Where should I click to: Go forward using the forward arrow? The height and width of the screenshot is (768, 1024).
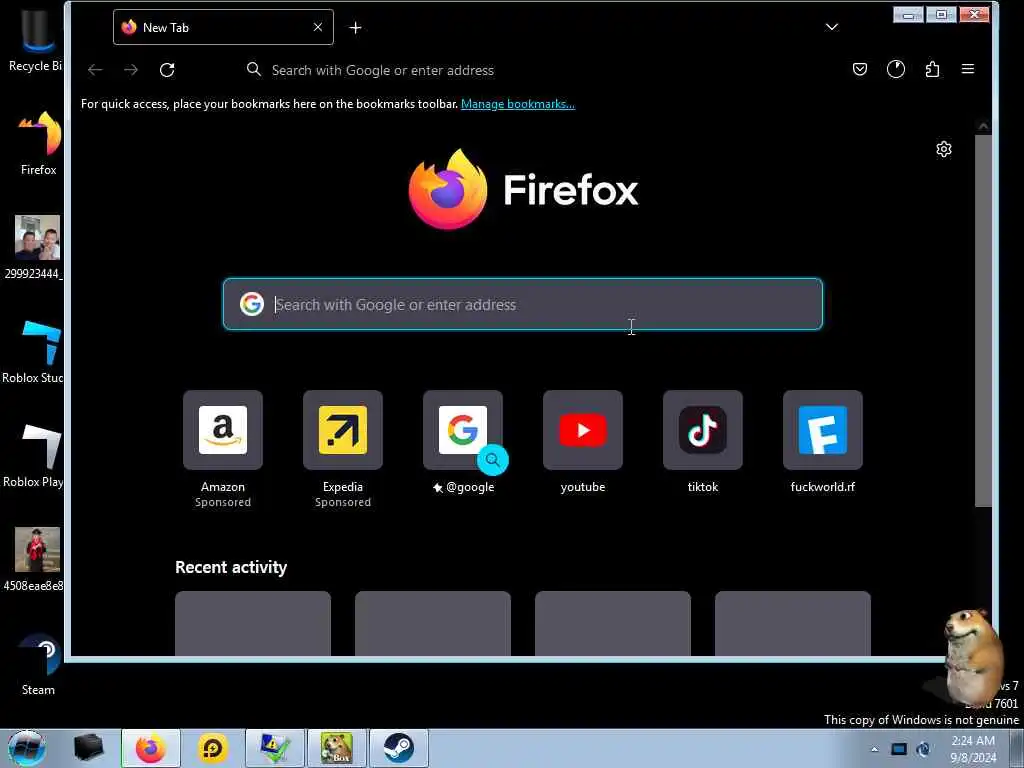pyautogui.click(x=131, y=70)
